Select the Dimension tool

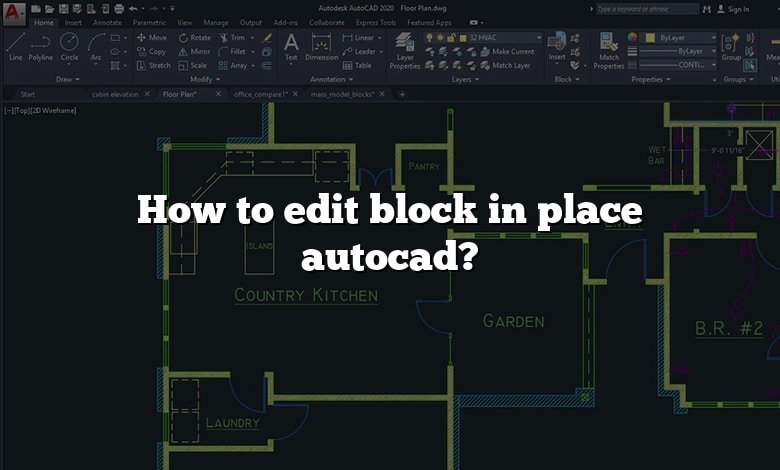tap(321, 46)
